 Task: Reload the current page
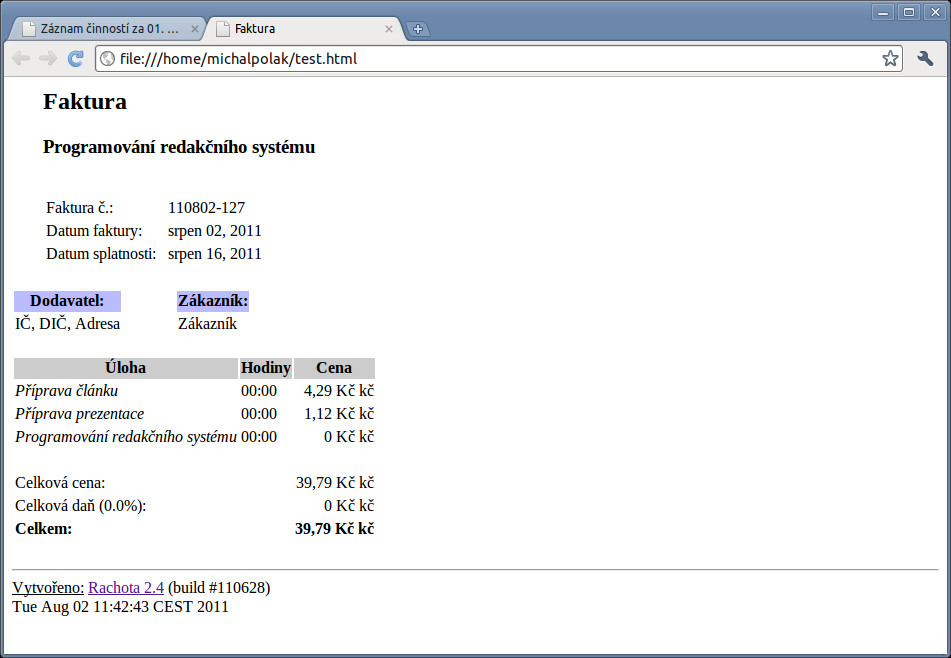coord(75,59)
